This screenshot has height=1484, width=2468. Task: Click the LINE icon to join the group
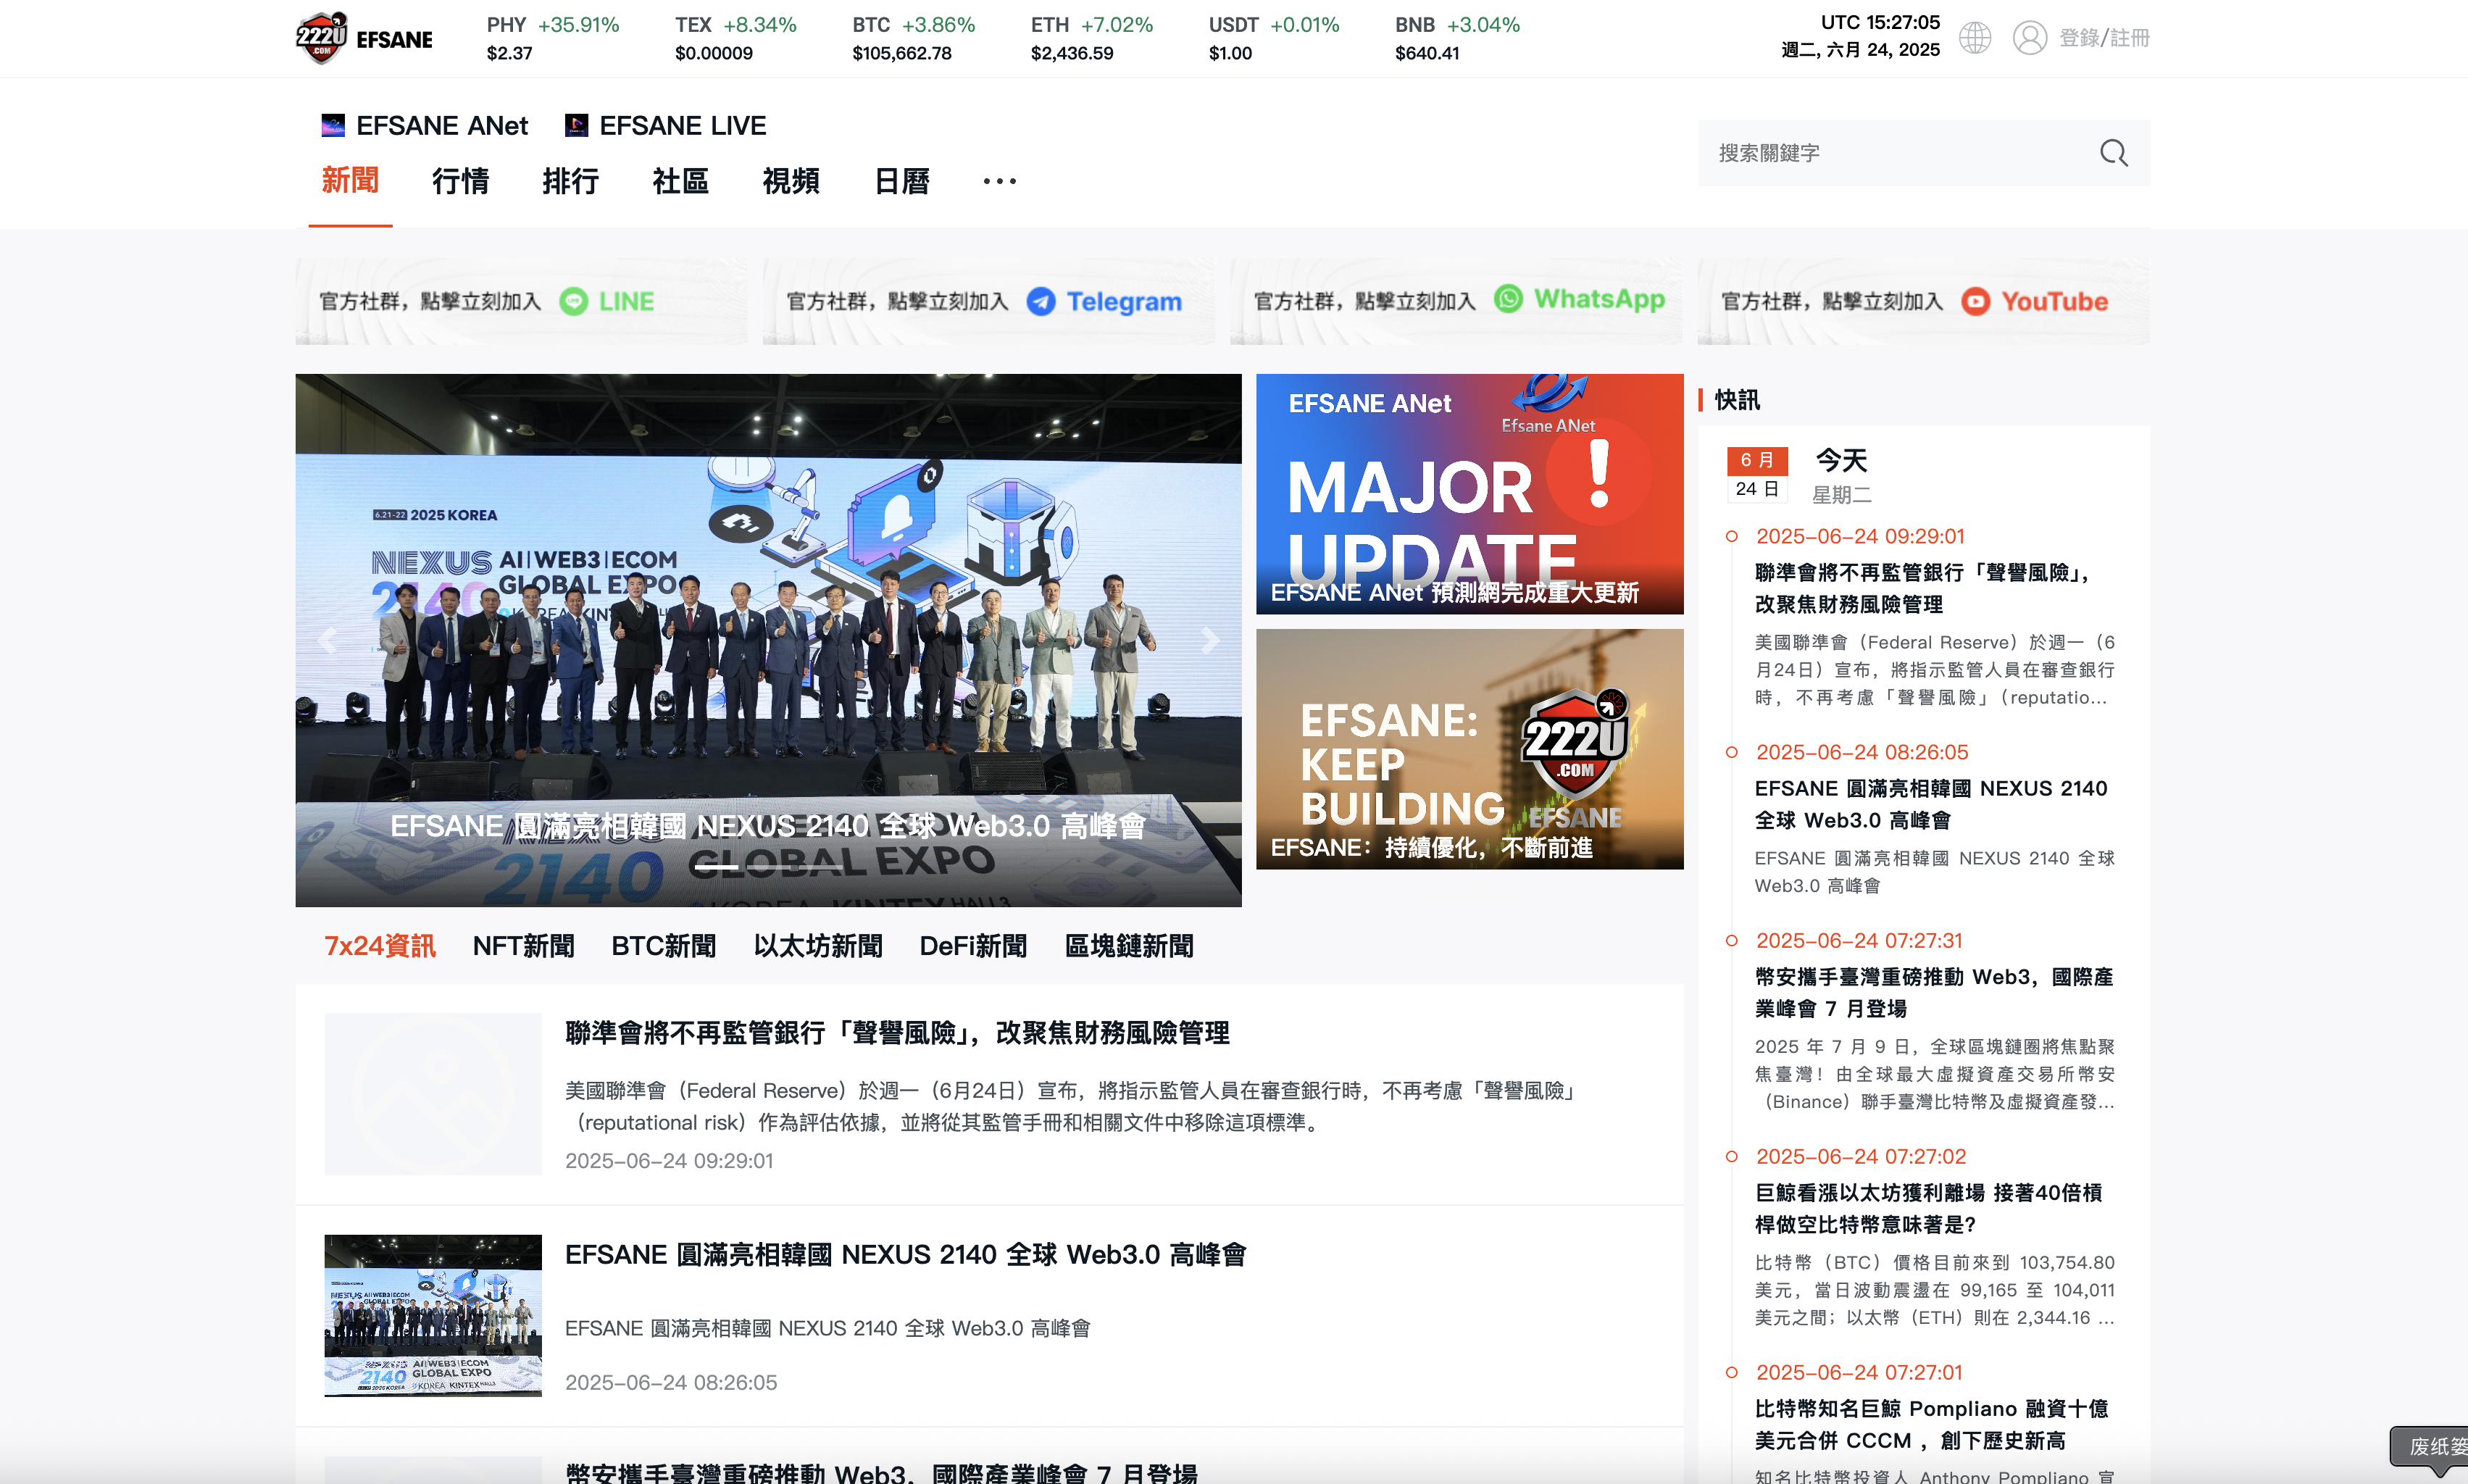tap(574, 301)
